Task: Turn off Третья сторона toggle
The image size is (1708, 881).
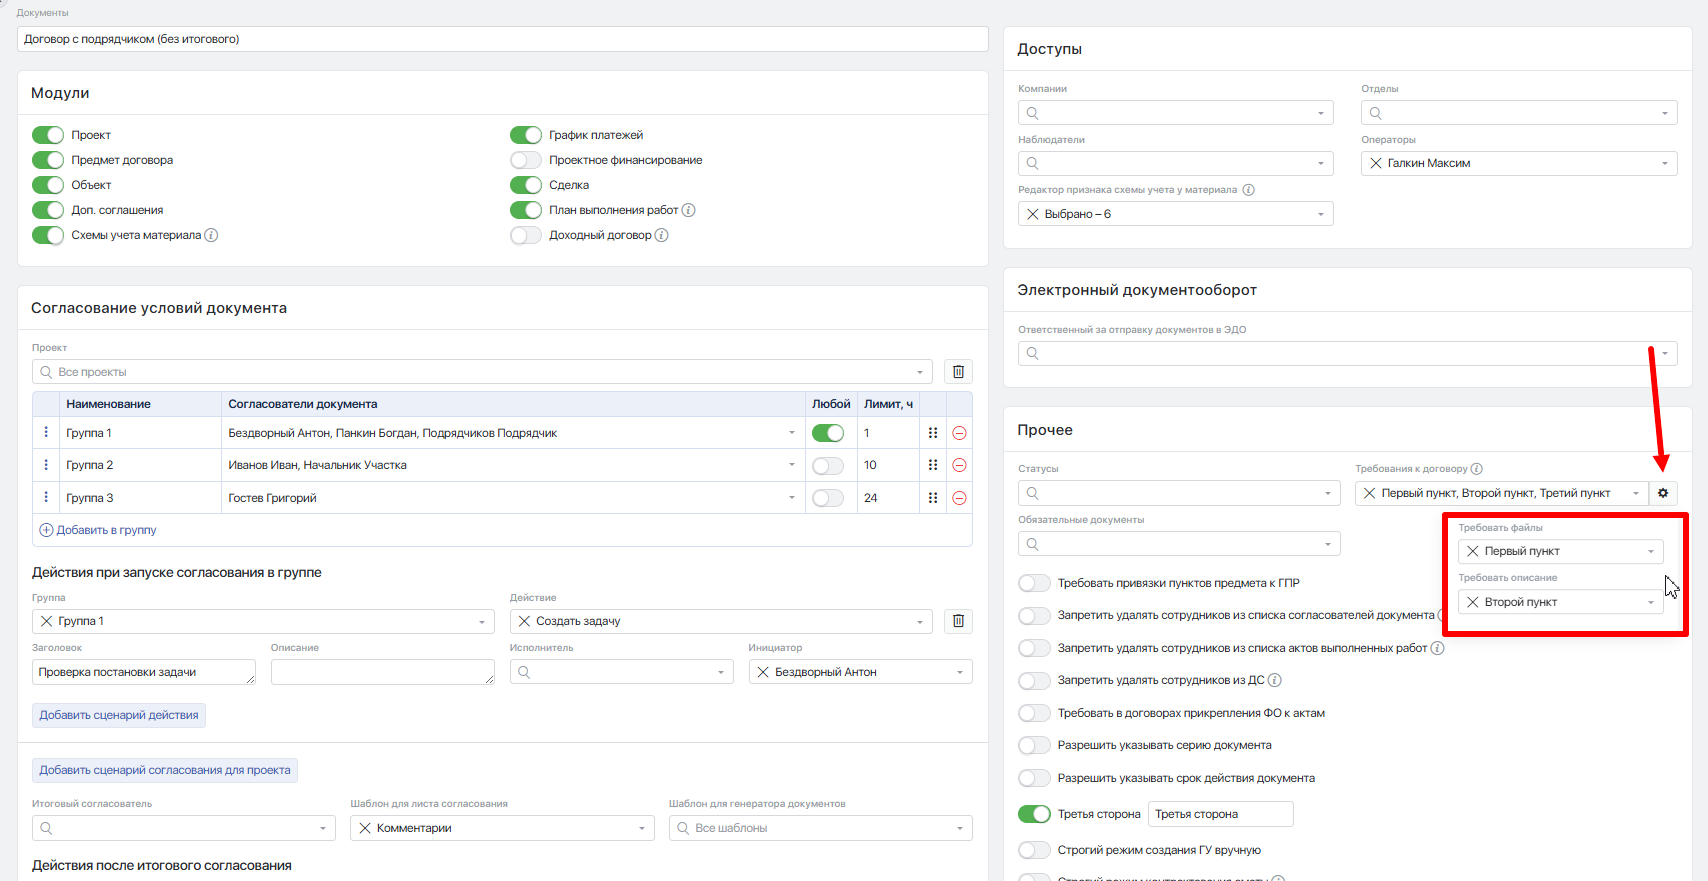Action: pyautogui.click(x=1034, y=814)
